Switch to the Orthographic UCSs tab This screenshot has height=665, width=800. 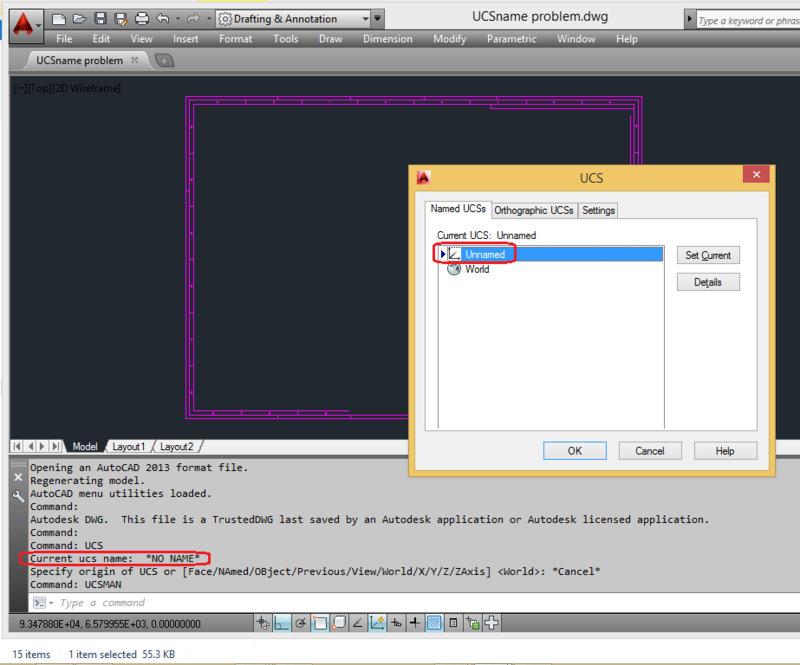[x=533, y=210]
